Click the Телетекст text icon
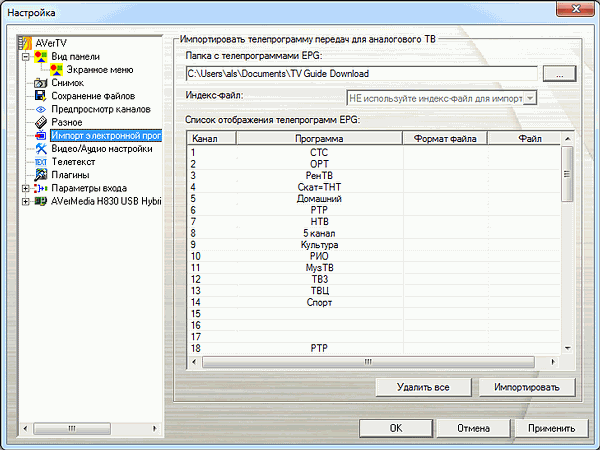600x450 pixels. 41,161
